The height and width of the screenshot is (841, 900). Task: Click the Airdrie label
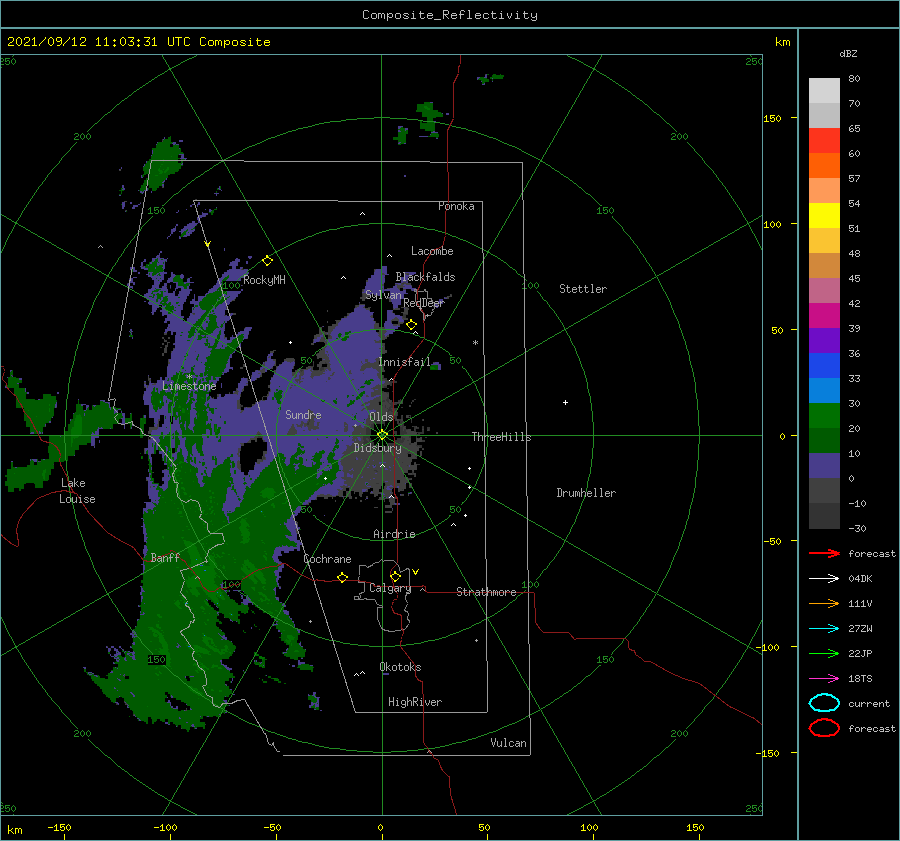pos(394,534)
